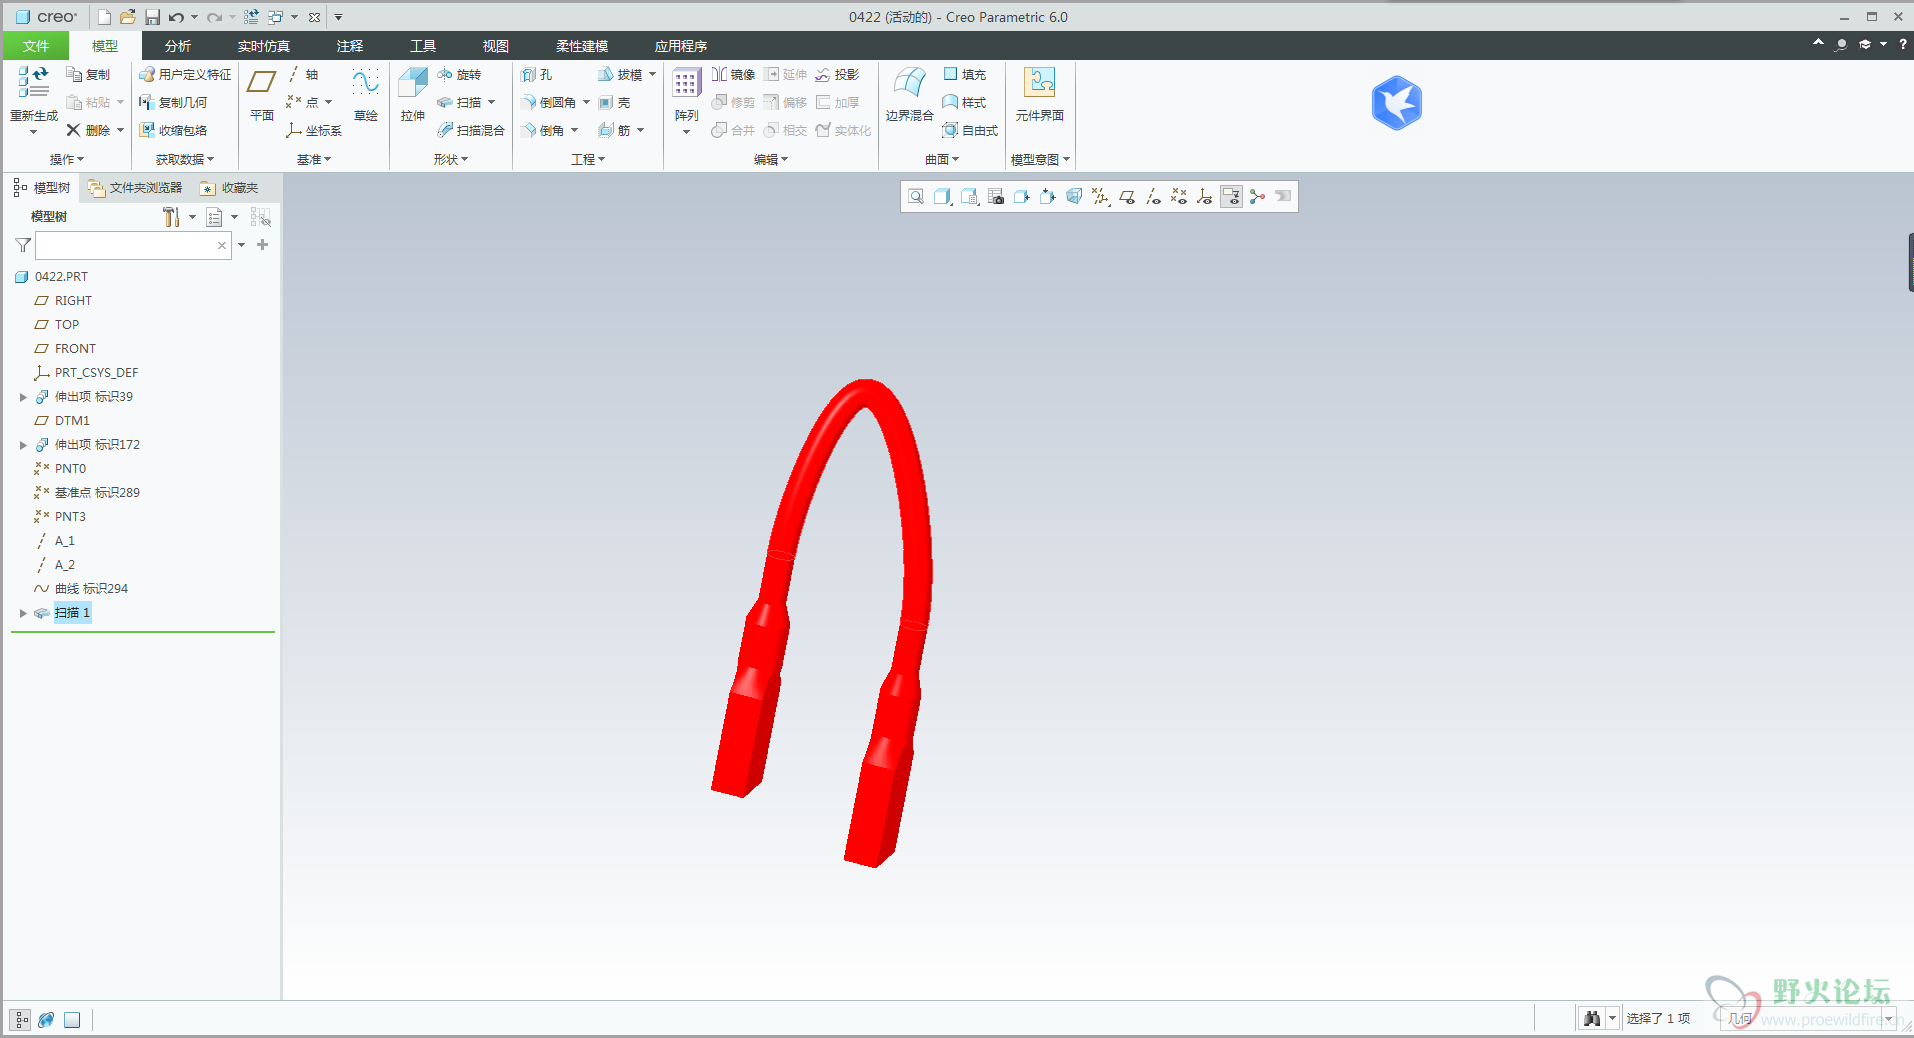
Task: Click the Undo arrow icon
Action: [176, 17]
